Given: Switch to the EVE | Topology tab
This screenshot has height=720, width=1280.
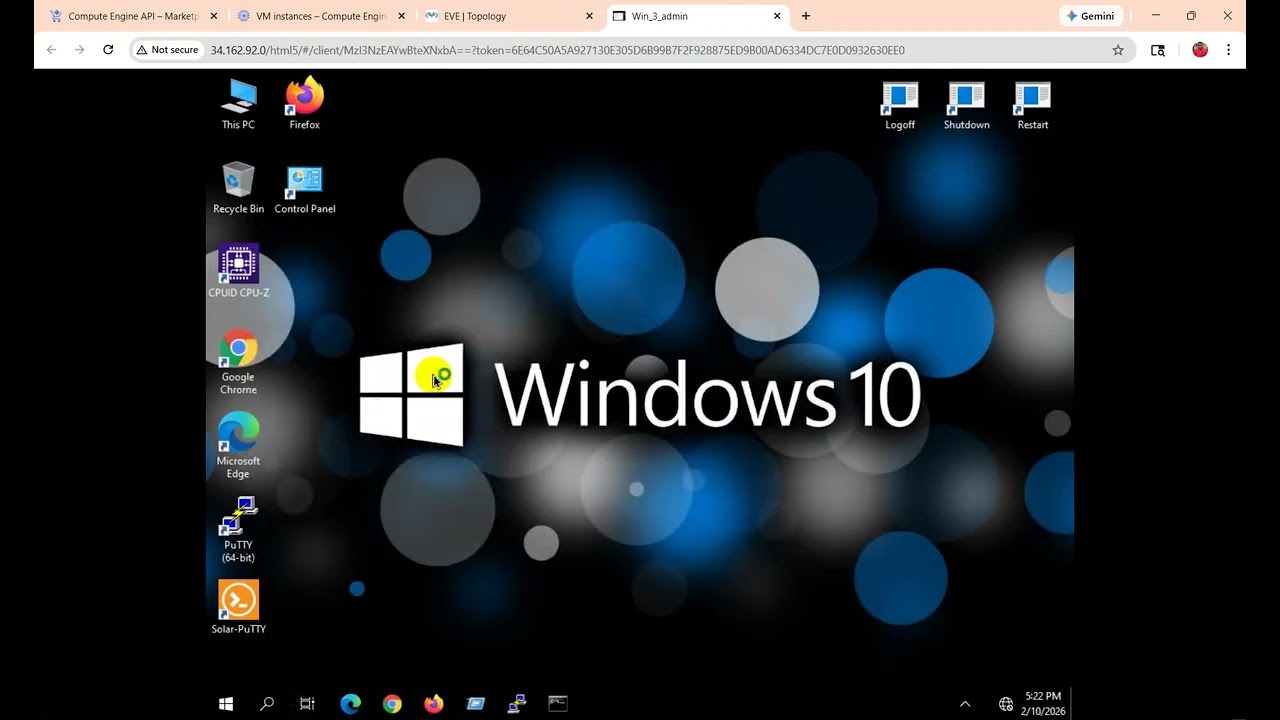Looking at the screenshot, I should [x=508, y=16].
